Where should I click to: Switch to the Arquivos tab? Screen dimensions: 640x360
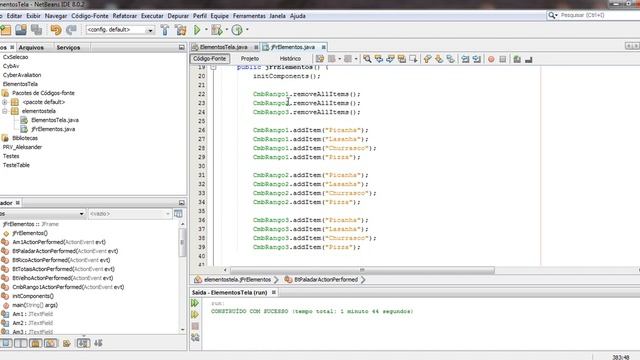(31, 48)
